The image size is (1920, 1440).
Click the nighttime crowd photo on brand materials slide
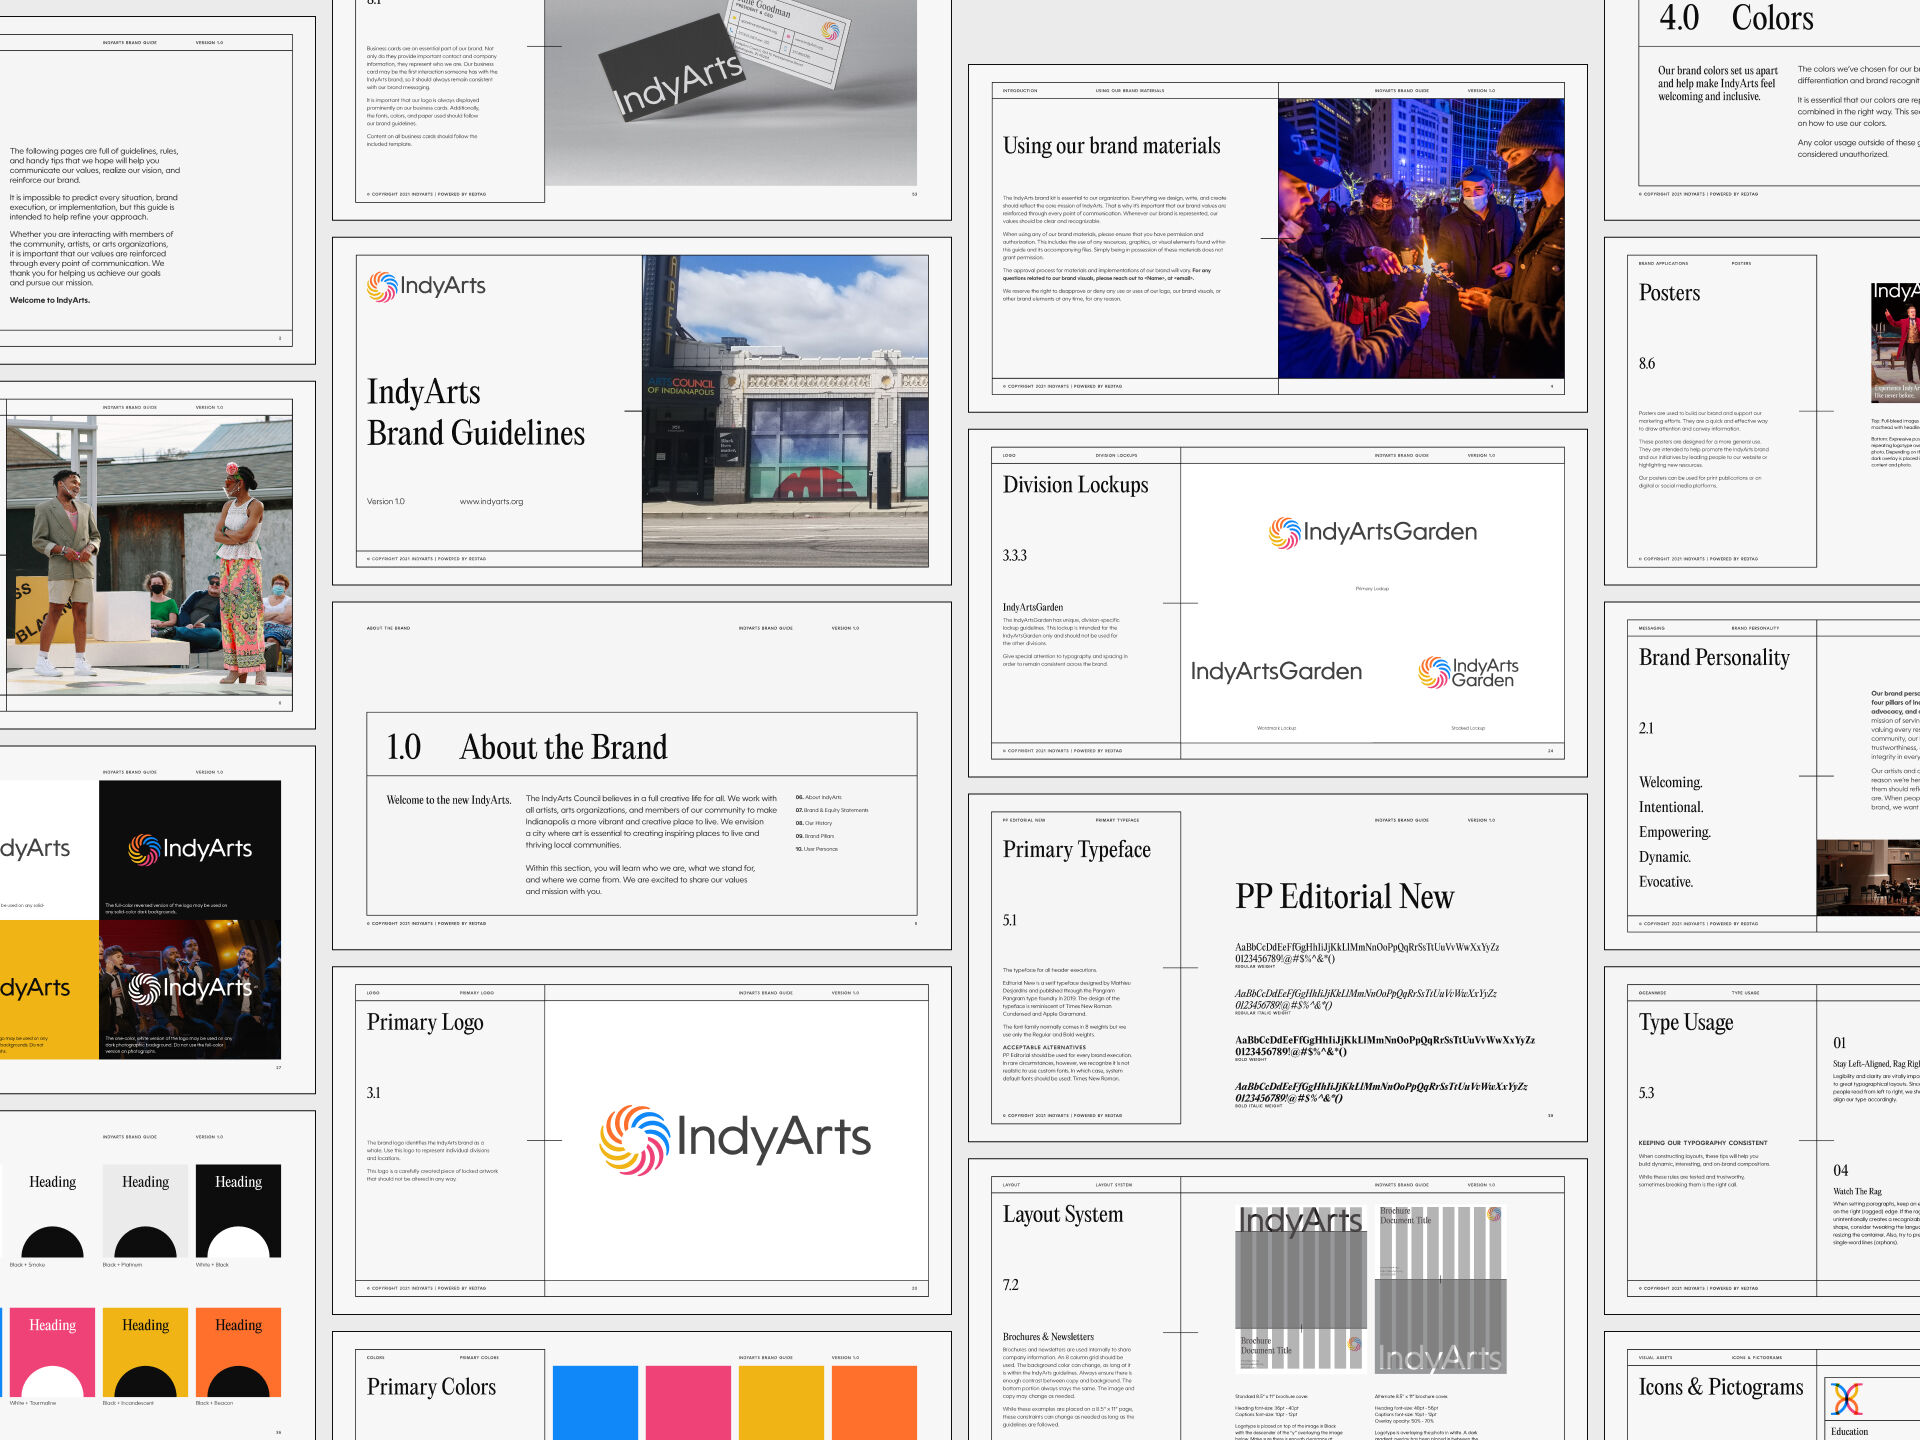[1420, 238]
